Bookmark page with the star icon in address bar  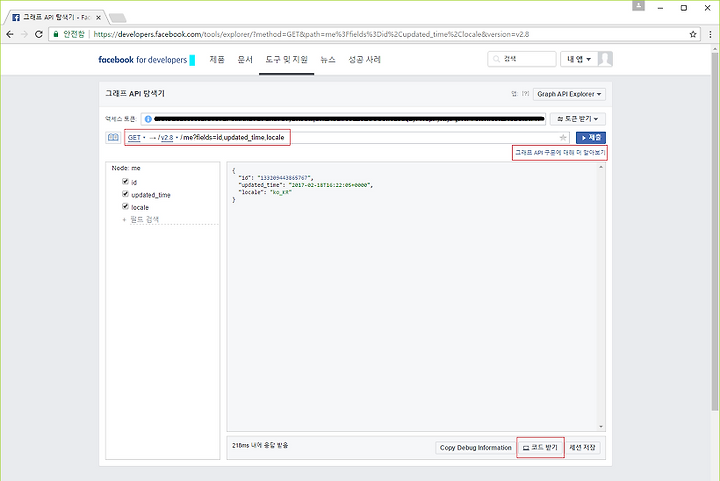[x=693, y=34]
